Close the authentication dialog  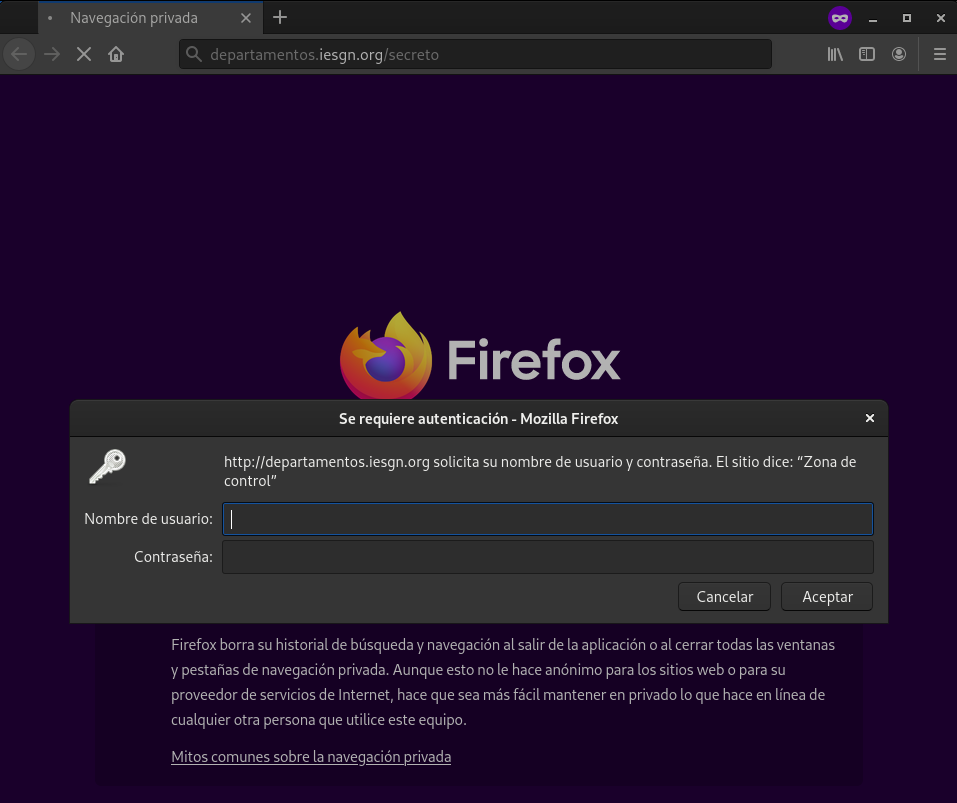869,418
